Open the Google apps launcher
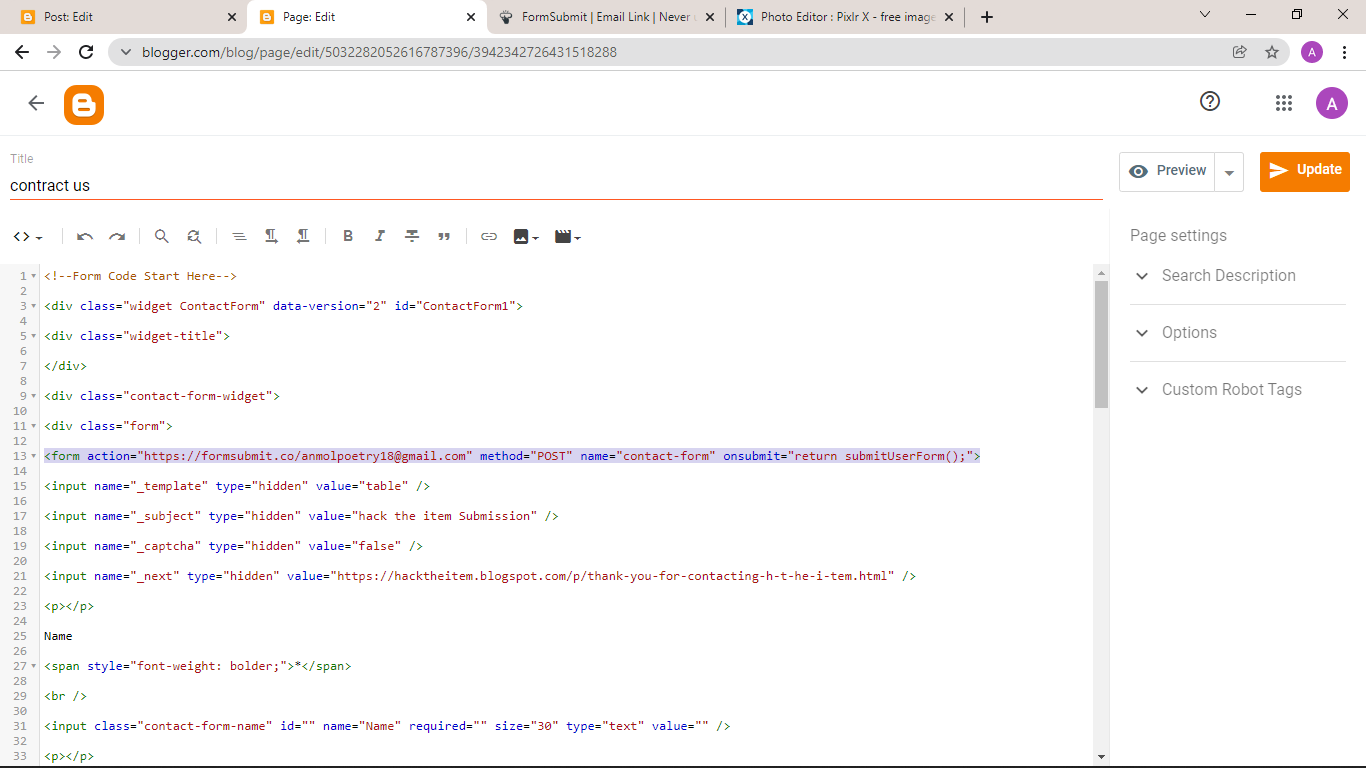Image resolution: width=1366 pixels, height=768 pixels. (x=1284, y=102)
